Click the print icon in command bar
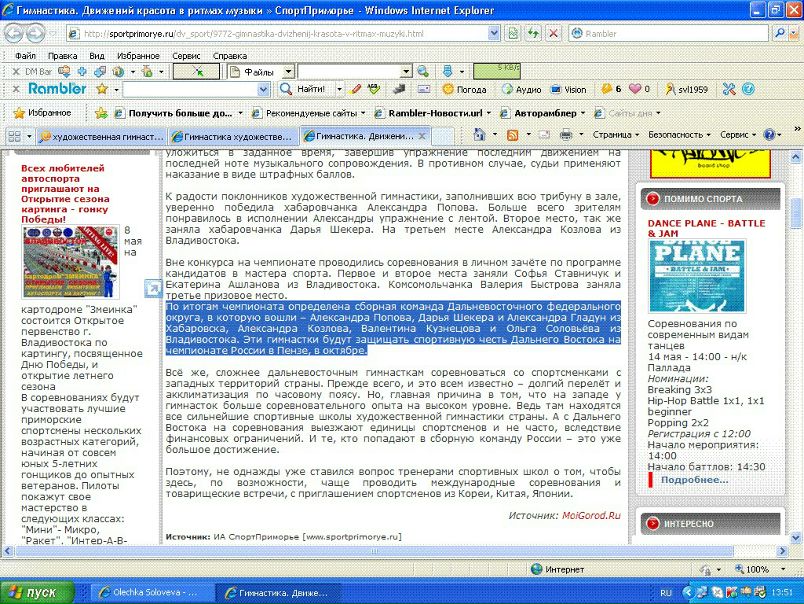The width and height of the screenshot is (804, 604). pyautogui.click(x=565, y=134)
